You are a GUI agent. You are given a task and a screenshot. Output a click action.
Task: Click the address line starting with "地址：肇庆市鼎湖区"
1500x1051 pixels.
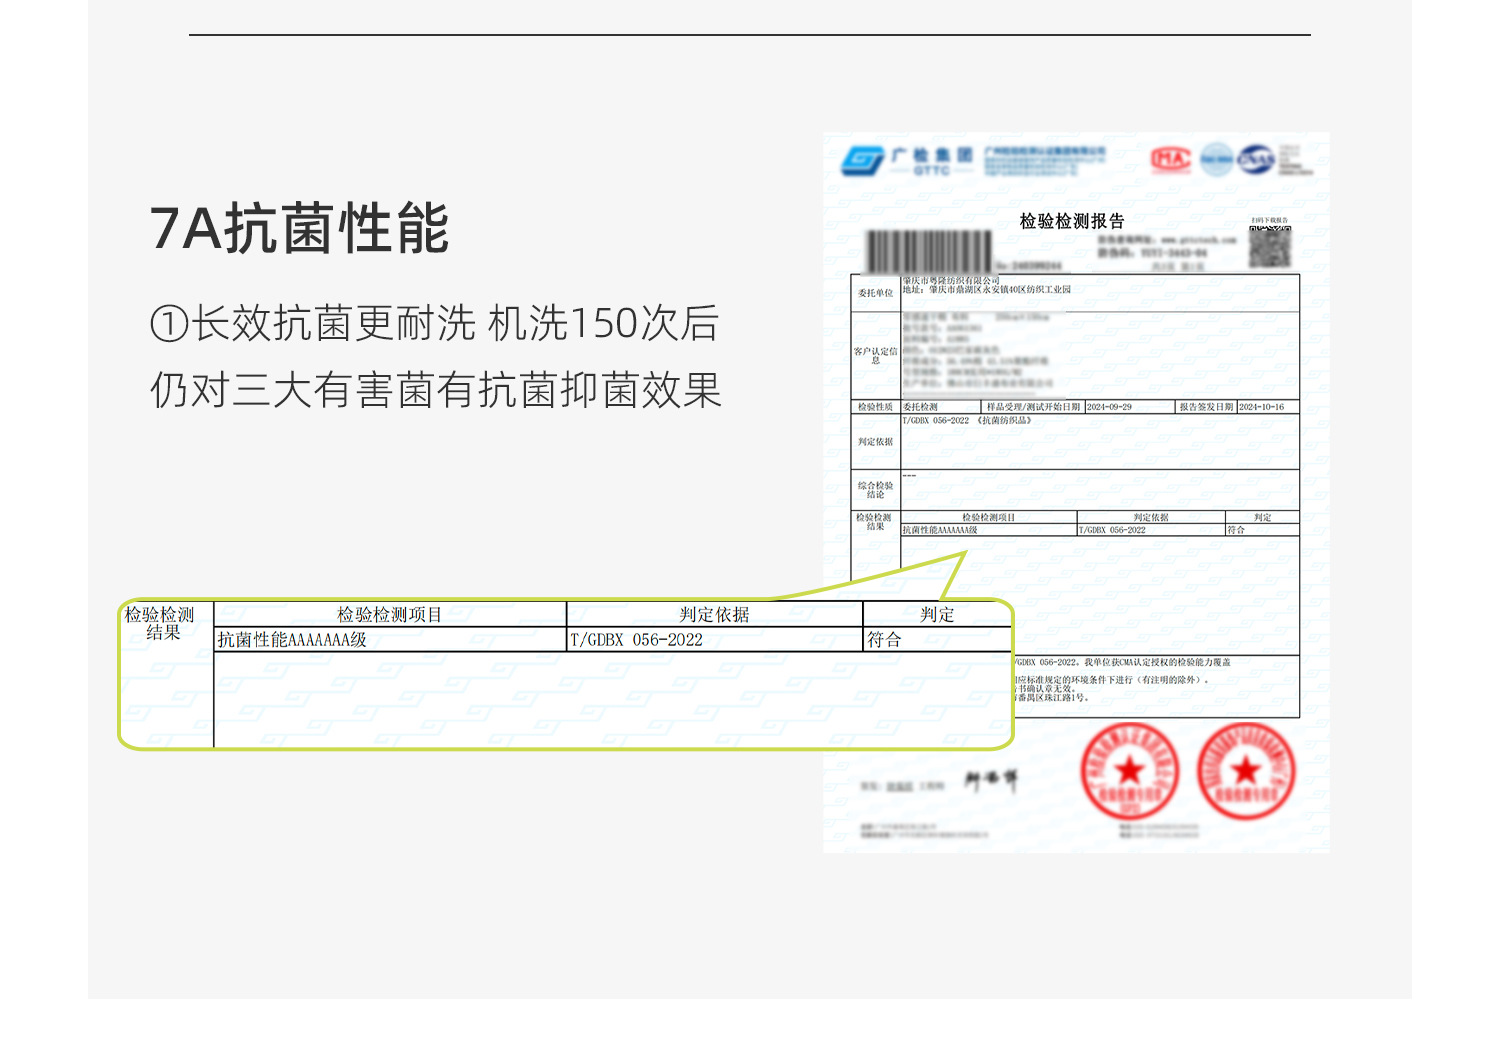pos(986,290)
